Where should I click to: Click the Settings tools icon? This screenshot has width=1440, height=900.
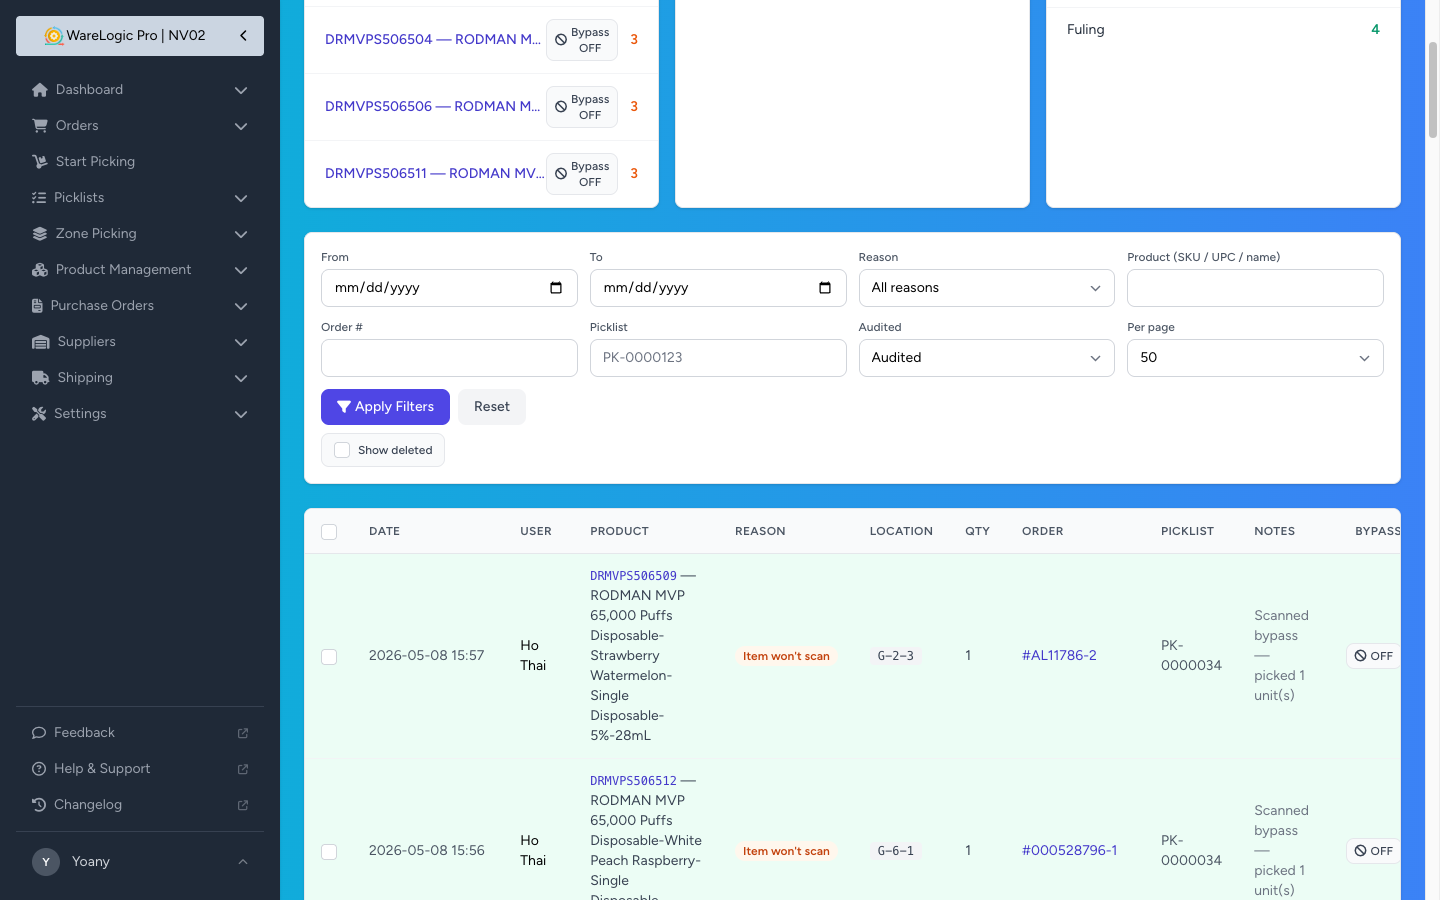[39, 414]
